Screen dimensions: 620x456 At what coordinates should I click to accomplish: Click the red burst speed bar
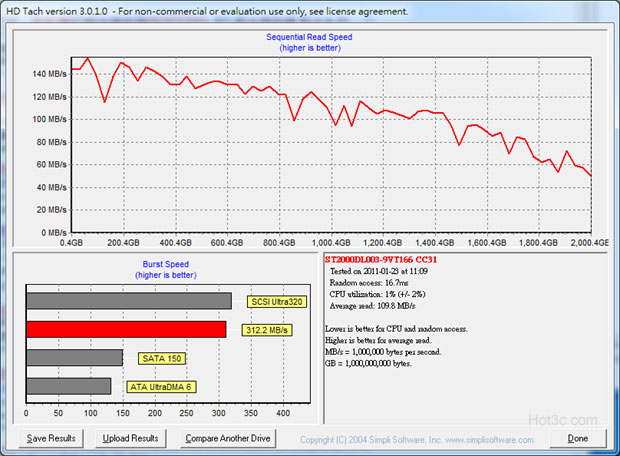click(126, 329)
